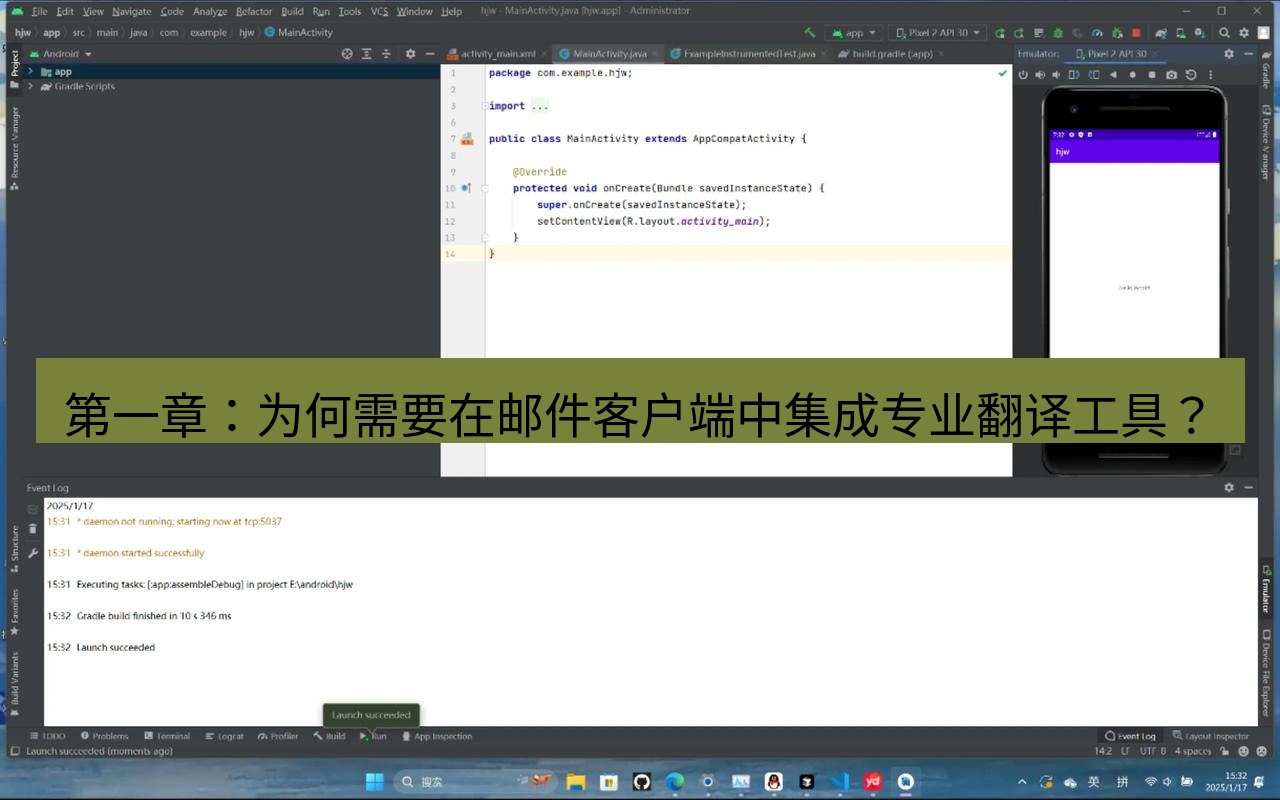Screen dimensions: 1280x800
Task: Open the VCS menu
Action: [x=379, y=11]
